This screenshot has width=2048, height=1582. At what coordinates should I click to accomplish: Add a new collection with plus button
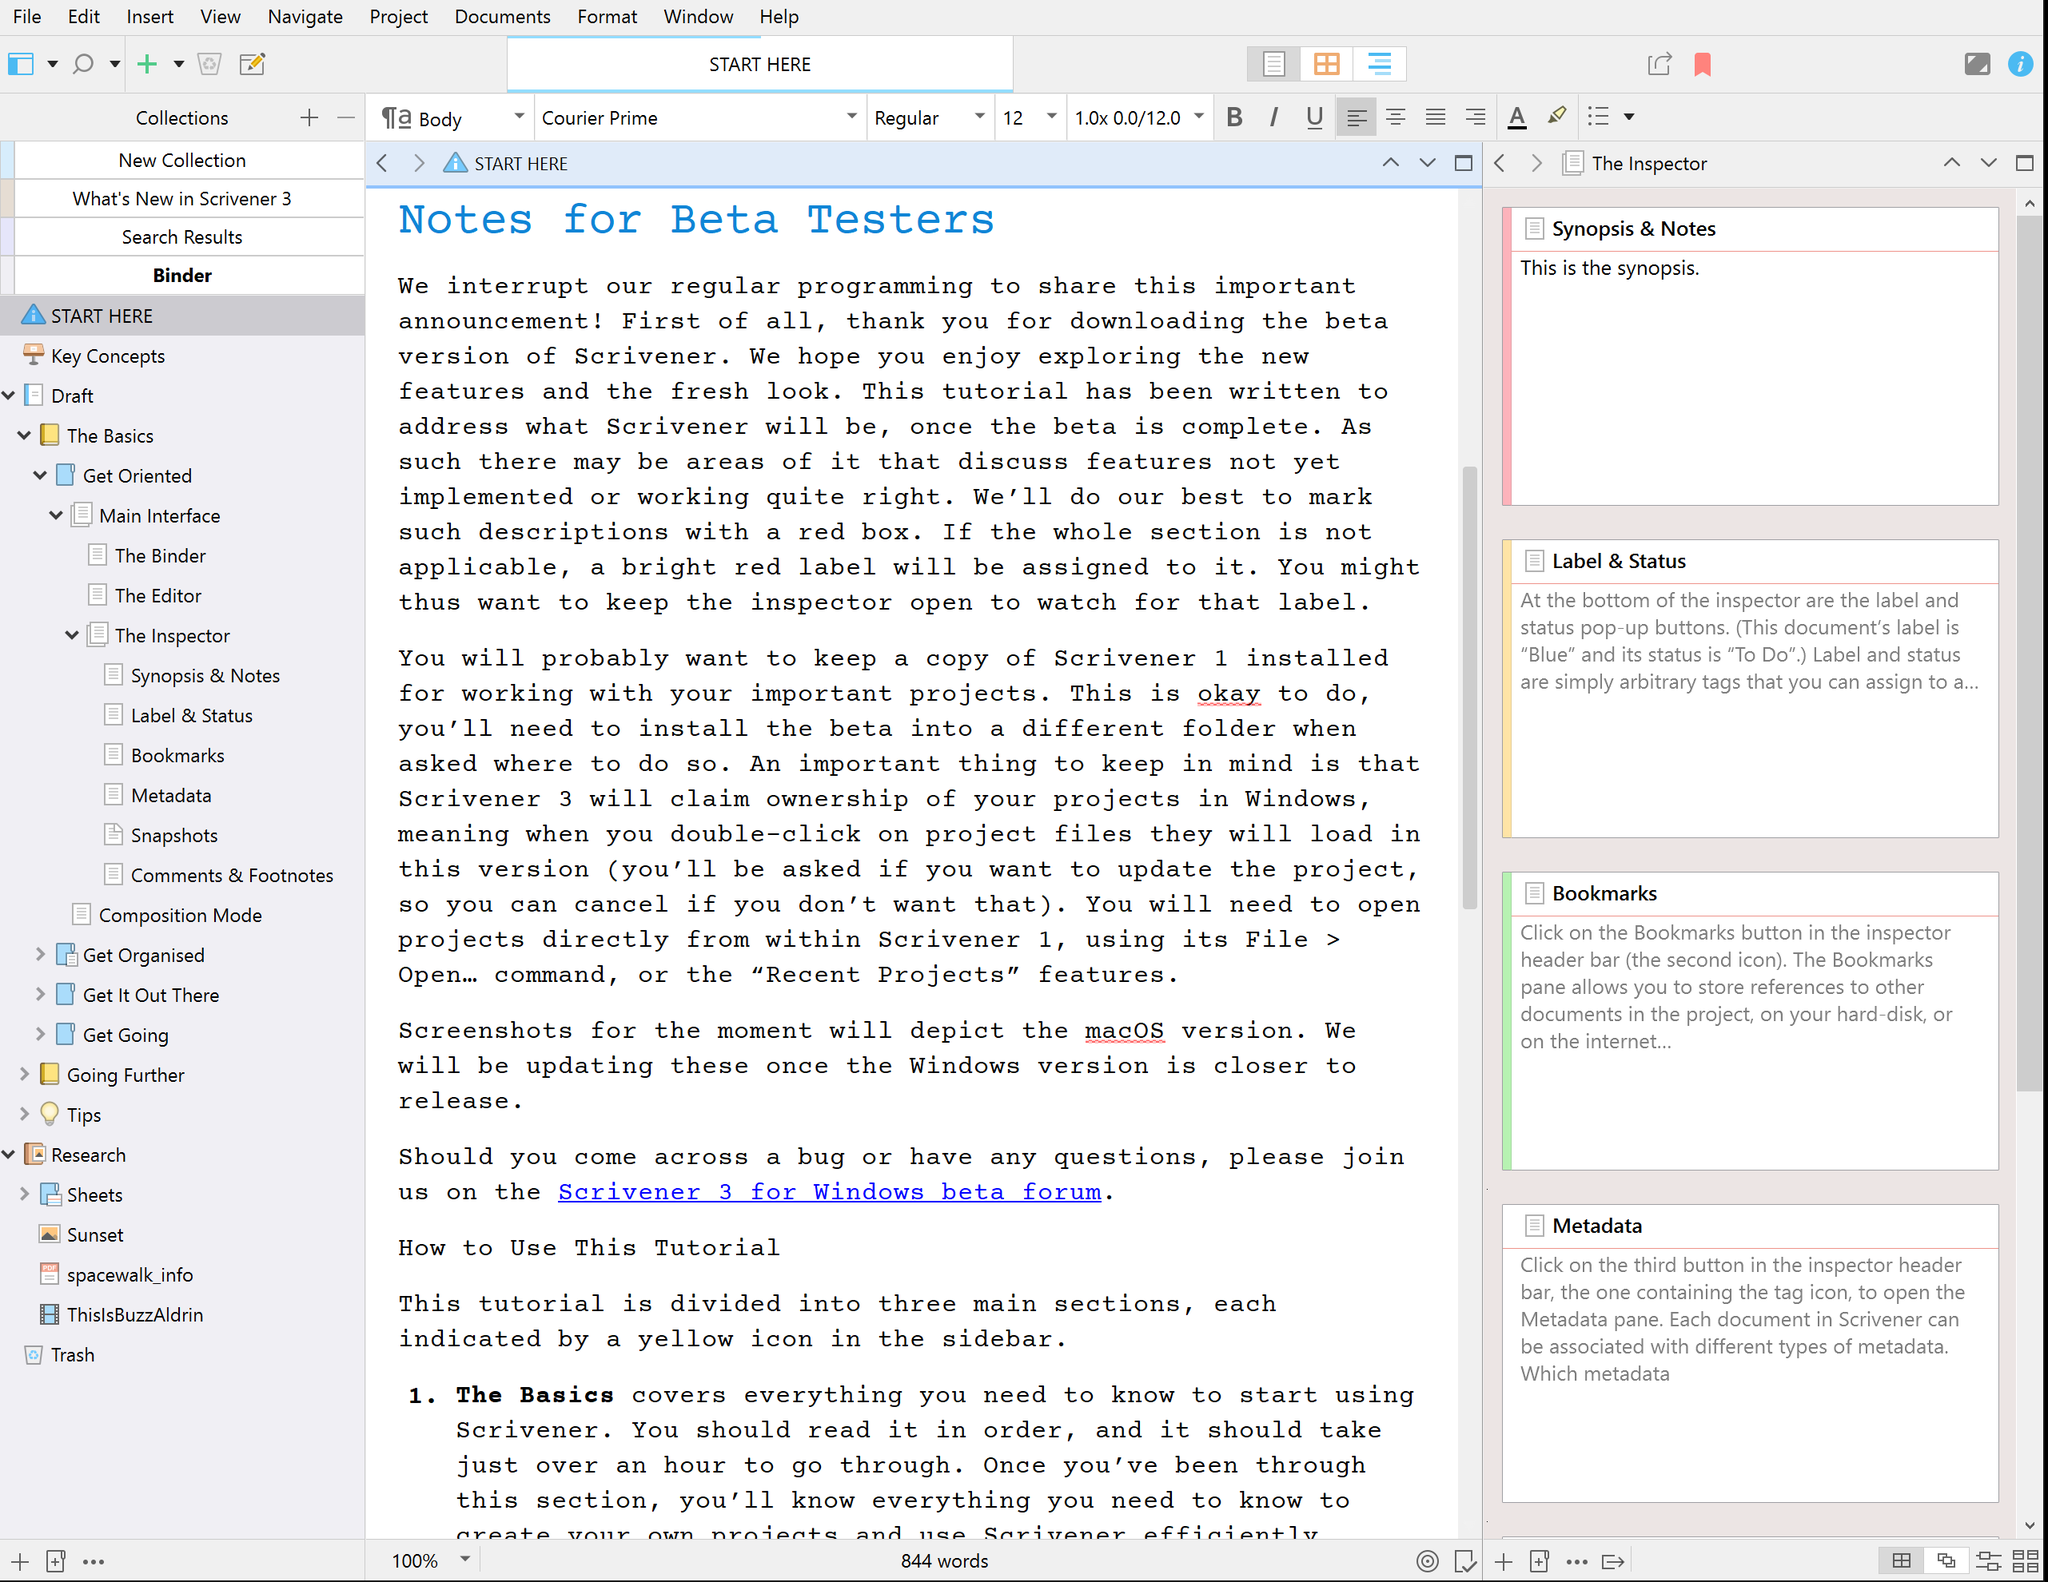click(x=309, y=118)
